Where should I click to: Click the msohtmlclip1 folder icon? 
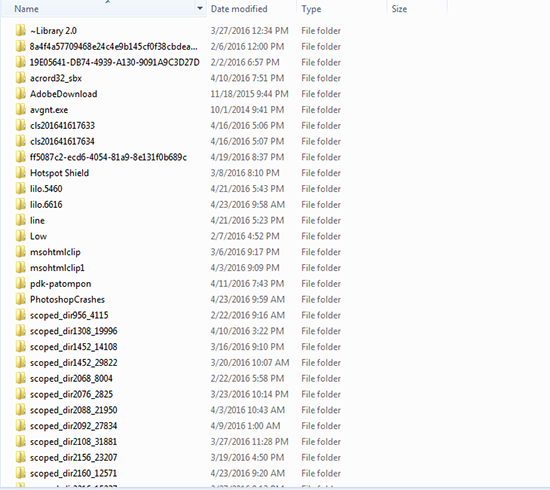pyautogui.click(x=21, y=268)
